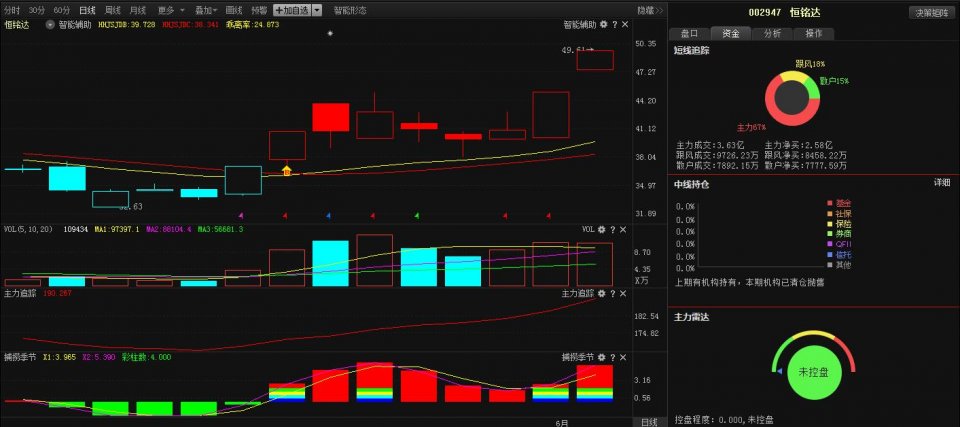
Task: Open 详细 link in 中线持仓
Action: click(x=942, y=183)
